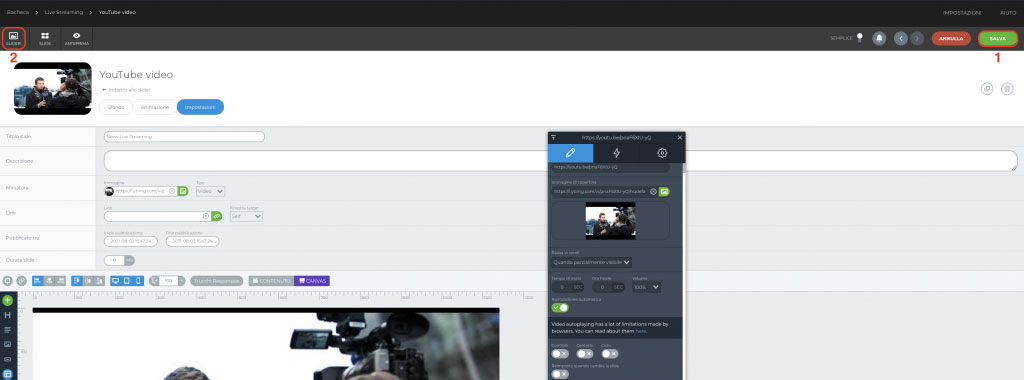The width and height of the screenshot is (1024, 380).
Task: Select the mobile device view icon
Action: (x=138, y=281)
